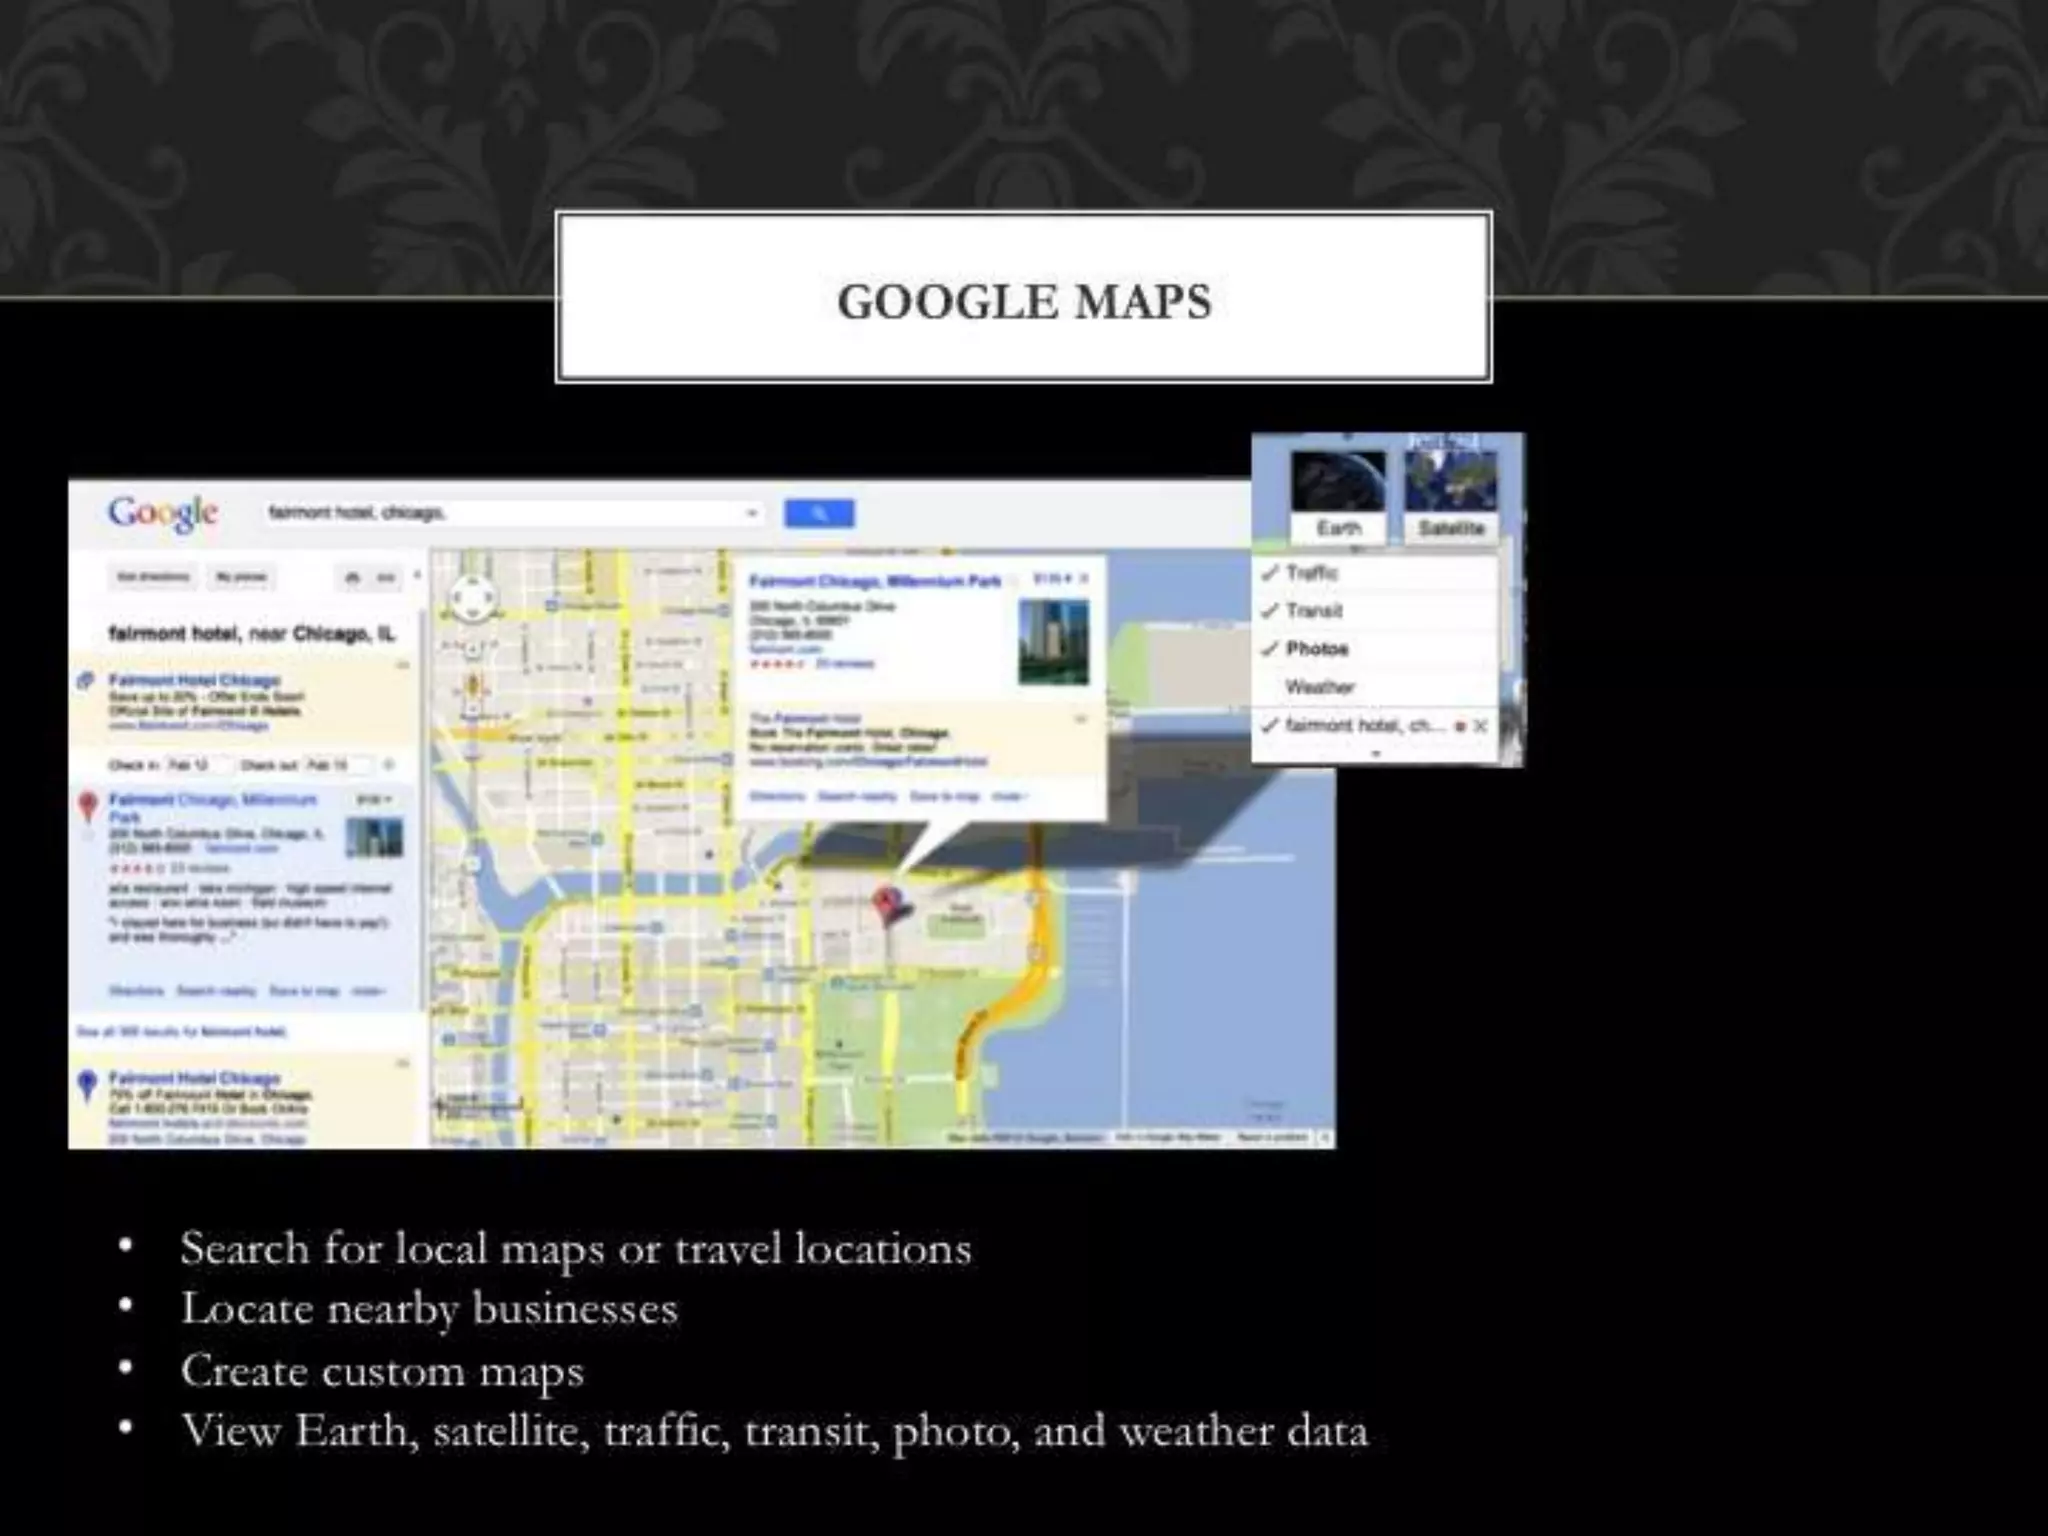
Task: Open info window title Fairmont Chicago, Millennium Park
Action: [875, 581]
